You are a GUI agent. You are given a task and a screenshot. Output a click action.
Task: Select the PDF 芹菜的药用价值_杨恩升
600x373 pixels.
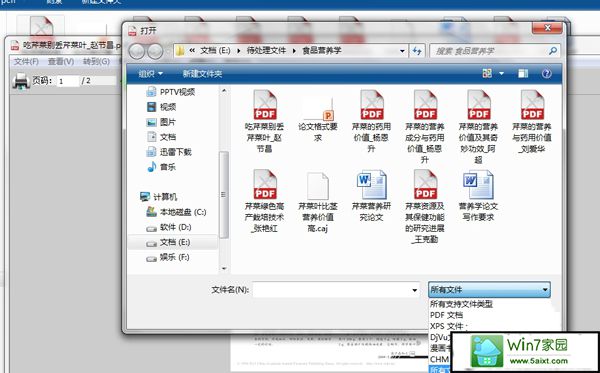371,122
